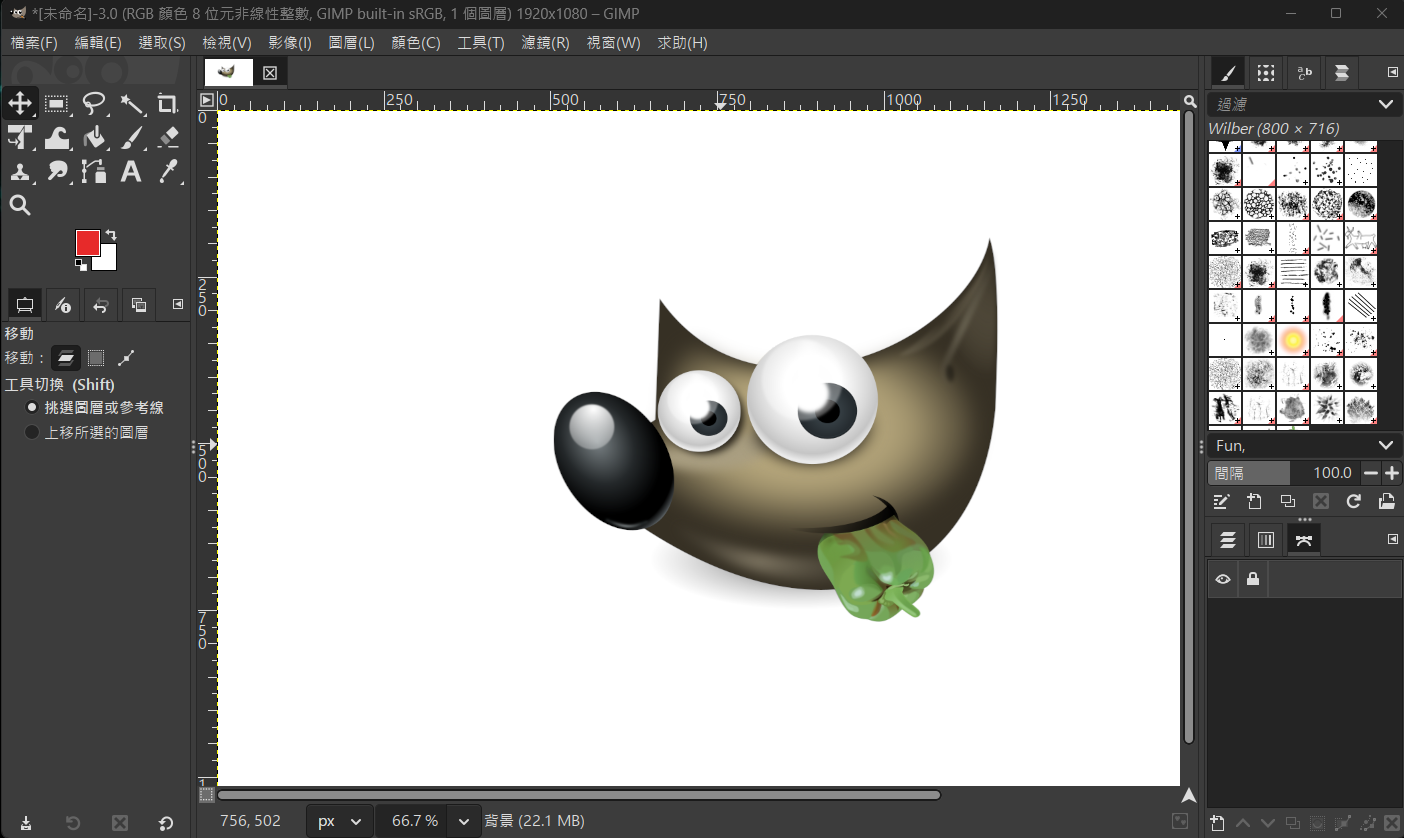The width and height of the screenshot is (1404, 838).
Task: Select the Smudge tool
Action: pos(57,171)
